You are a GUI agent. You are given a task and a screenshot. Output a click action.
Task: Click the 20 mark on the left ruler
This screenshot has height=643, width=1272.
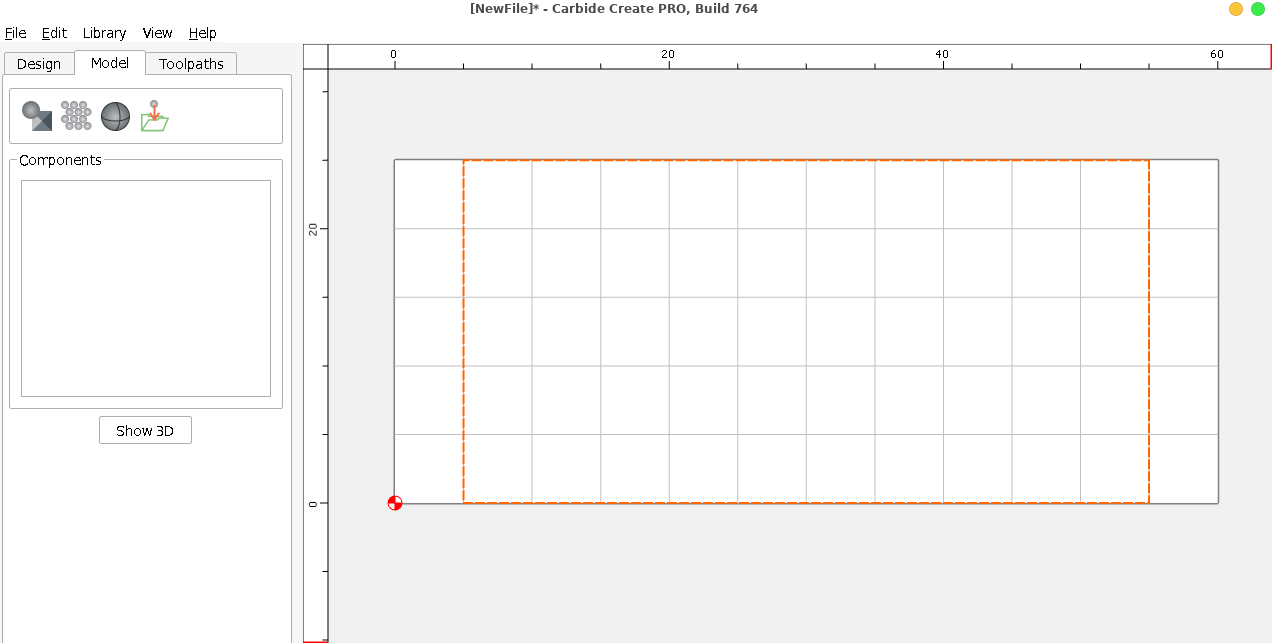[313, 228]
